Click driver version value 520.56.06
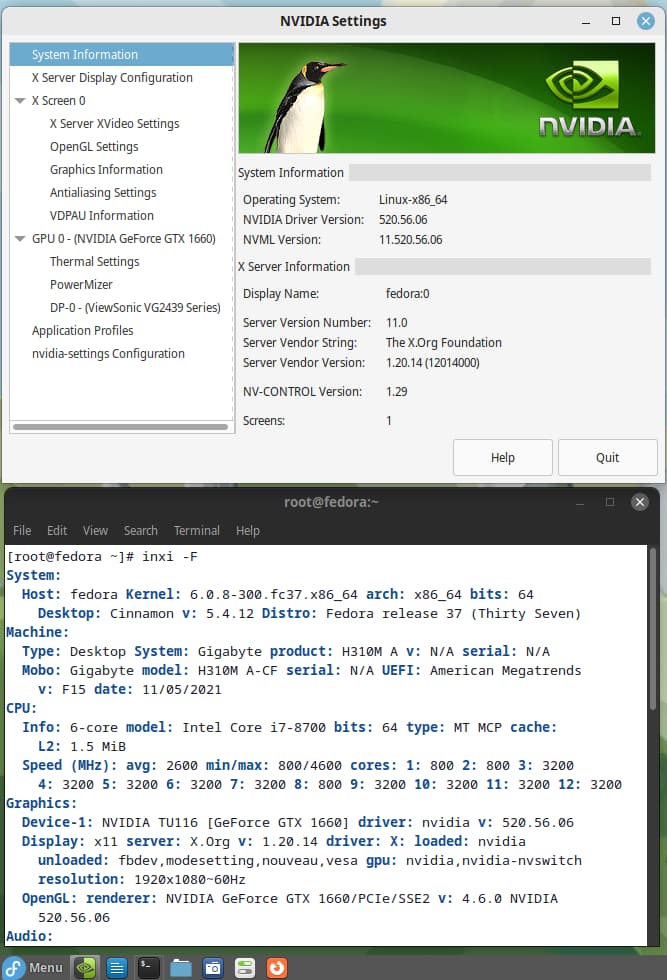667x980 pixels. [x=403, y=220]
